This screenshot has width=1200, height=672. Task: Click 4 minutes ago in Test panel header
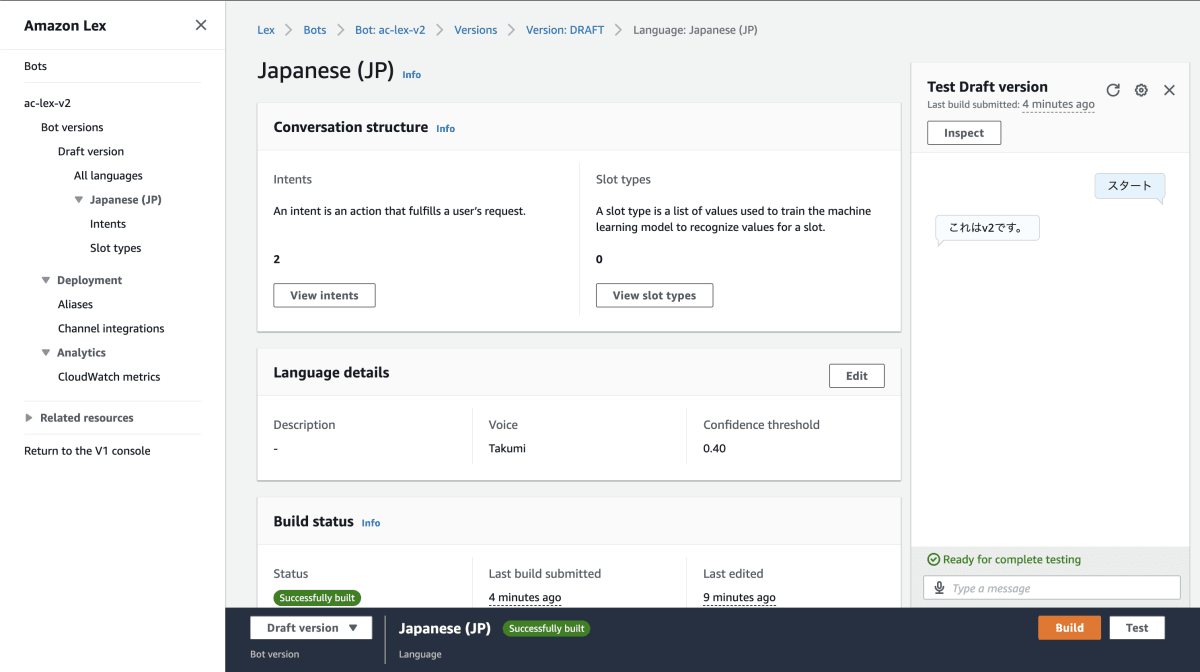pyautogui.click(x=1058, y=104)
